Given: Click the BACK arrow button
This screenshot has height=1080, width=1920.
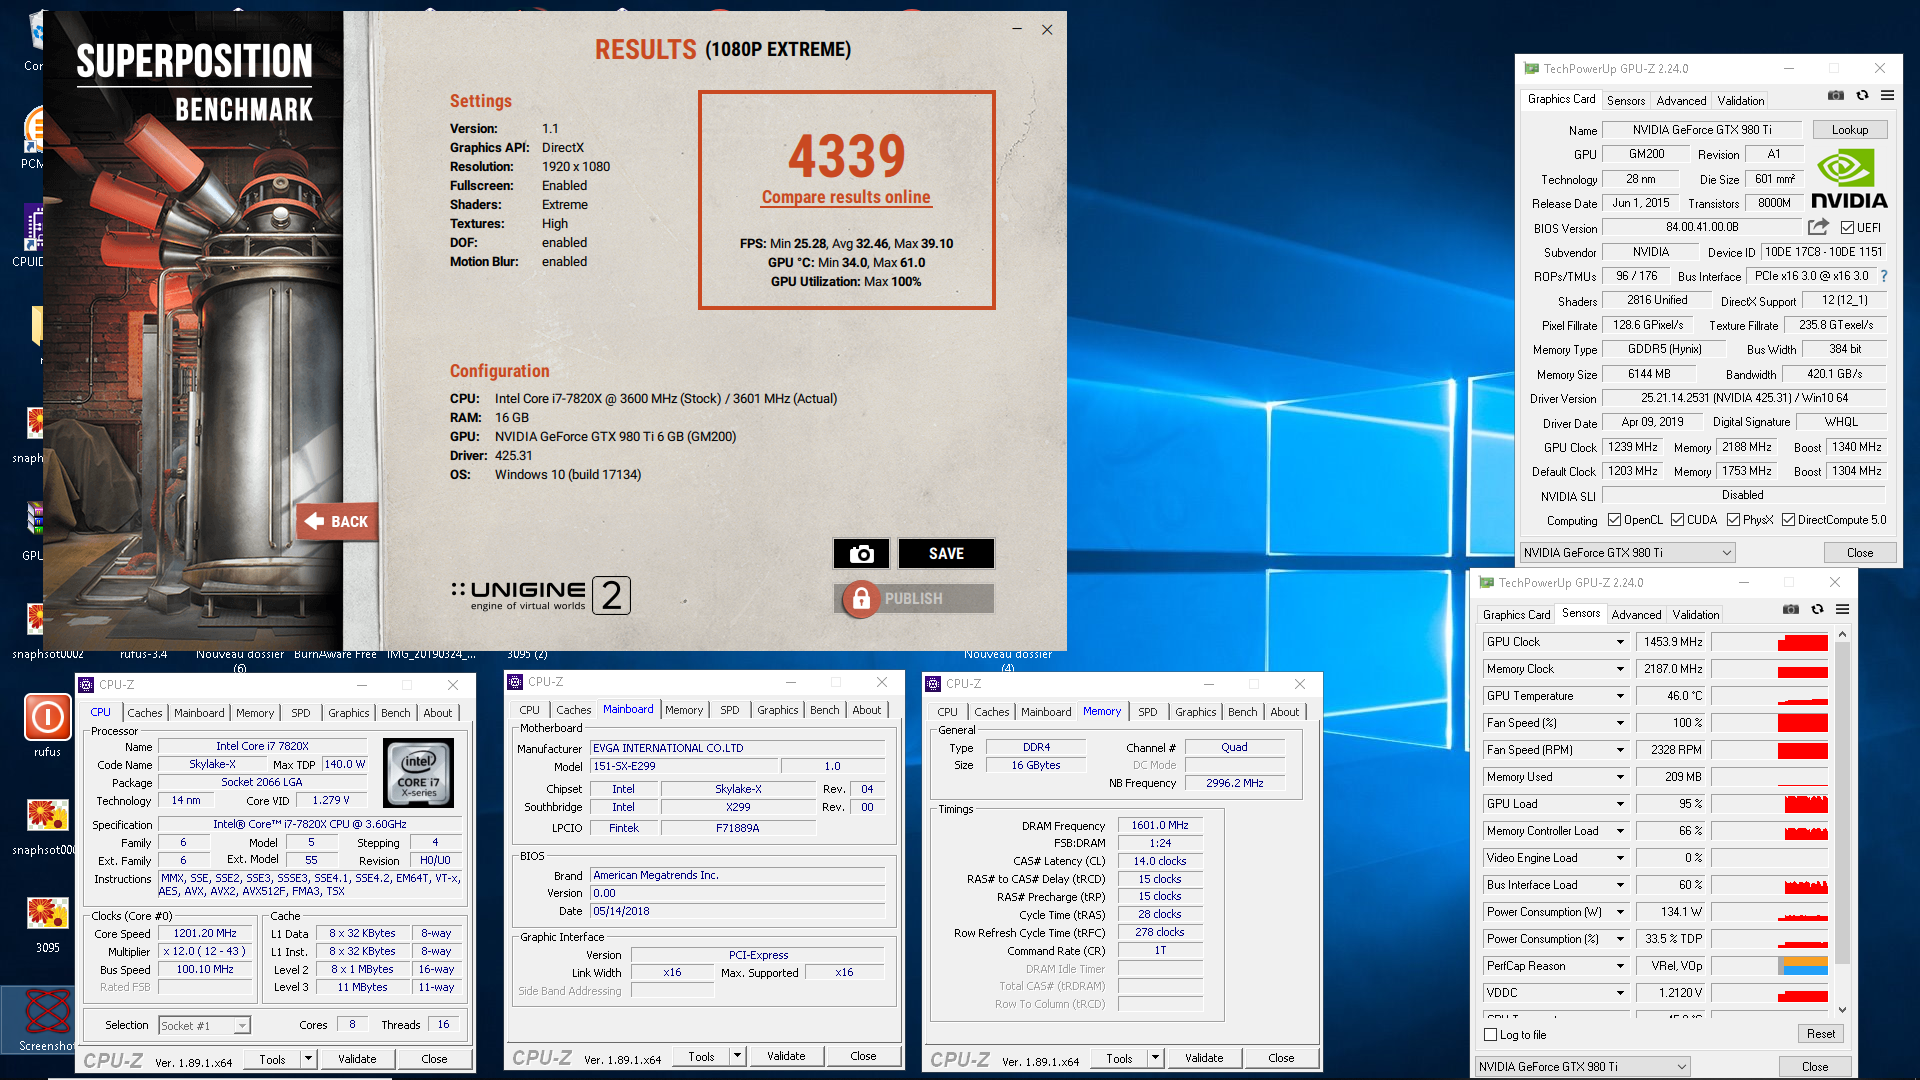Looking at the screenshot, I should (337, 521).
